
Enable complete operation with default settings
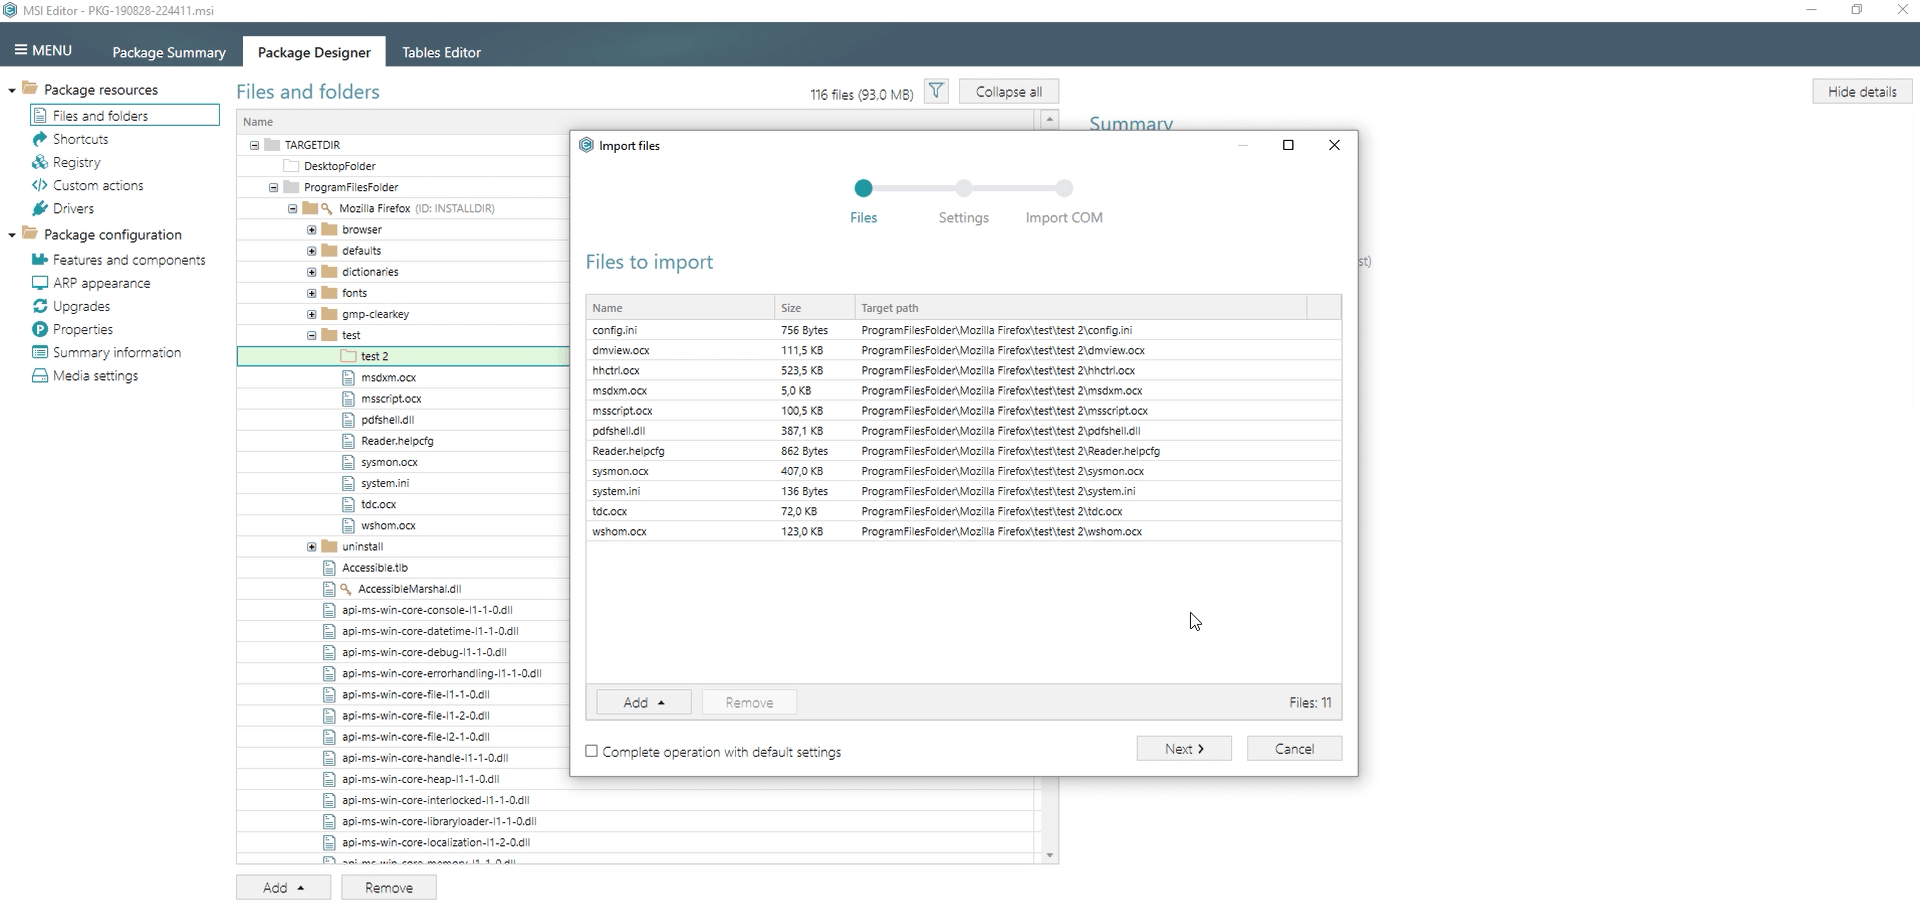pyautogui.click(x=591, y=751)
